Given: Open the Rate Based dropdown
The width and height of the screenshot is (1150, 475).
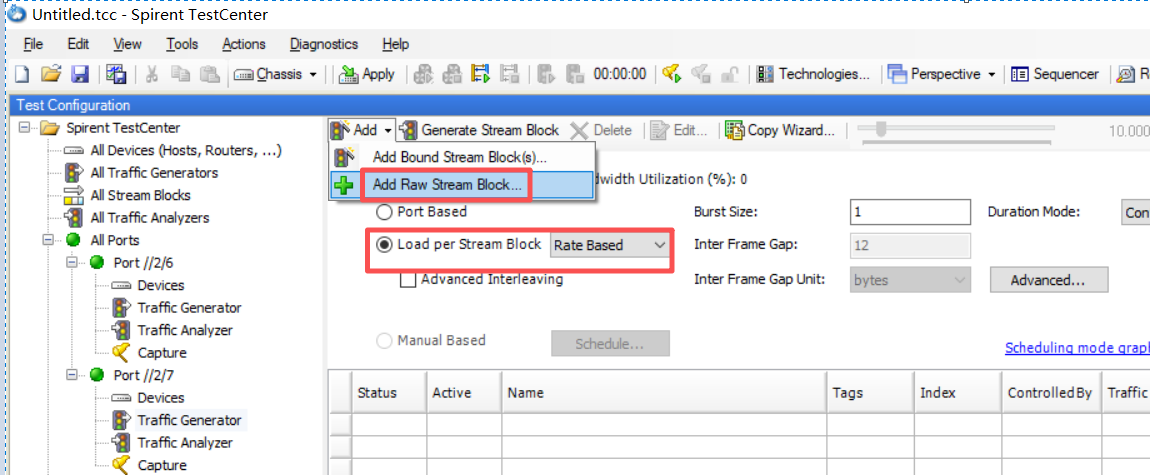Looking at the screenshot, I should (609, 246).
